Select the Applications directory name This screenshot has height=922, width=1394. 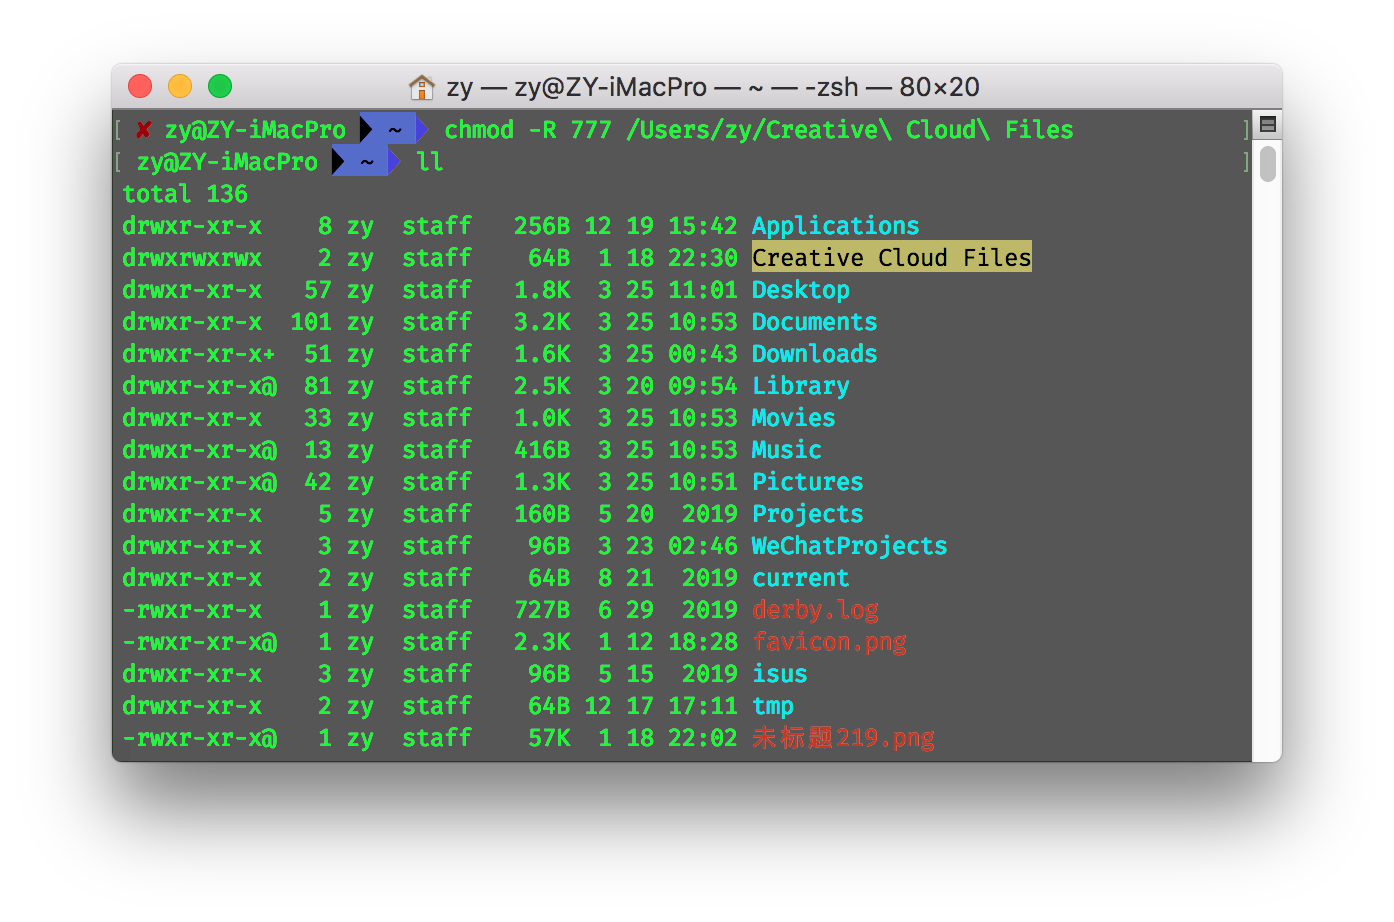(x=836, y=226)
